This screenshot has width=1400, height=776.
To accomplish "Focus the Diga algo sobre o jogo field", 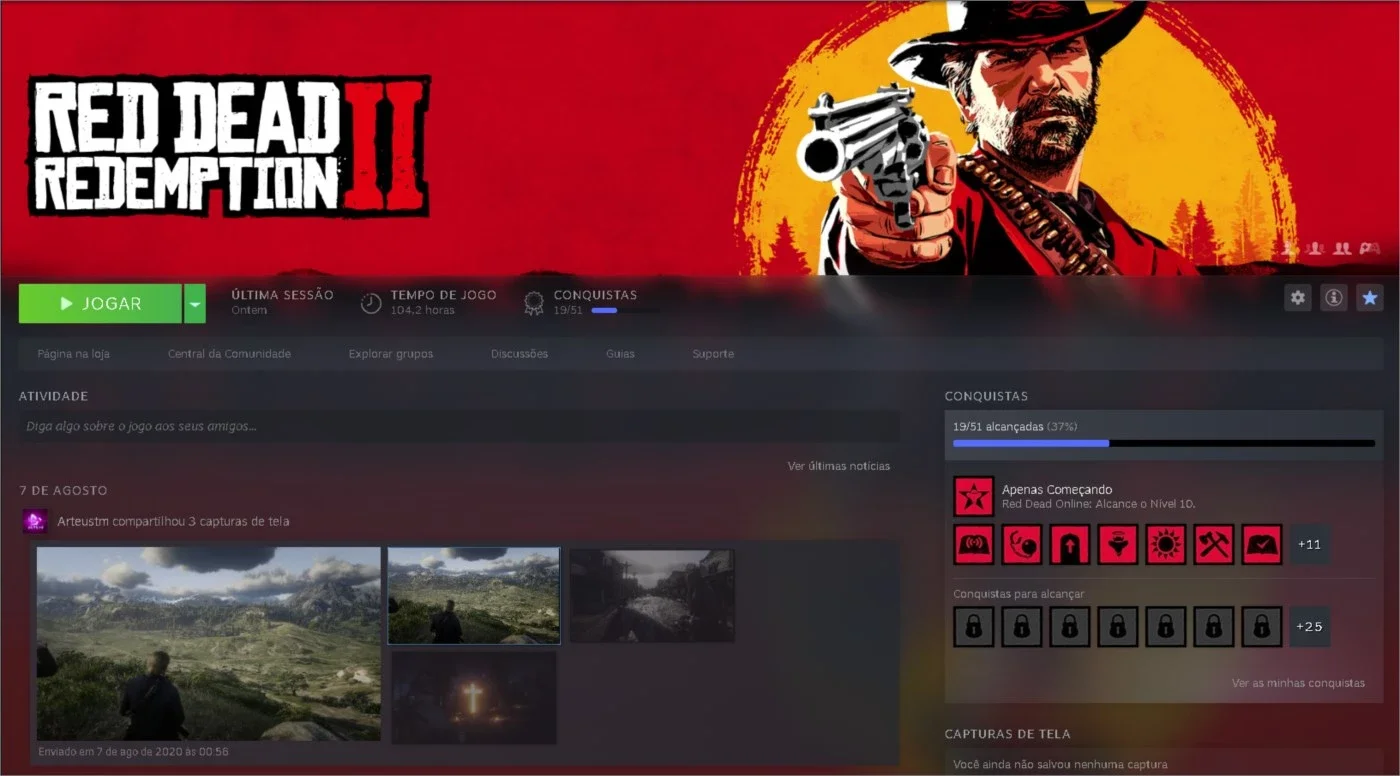I will click(459, 426).
